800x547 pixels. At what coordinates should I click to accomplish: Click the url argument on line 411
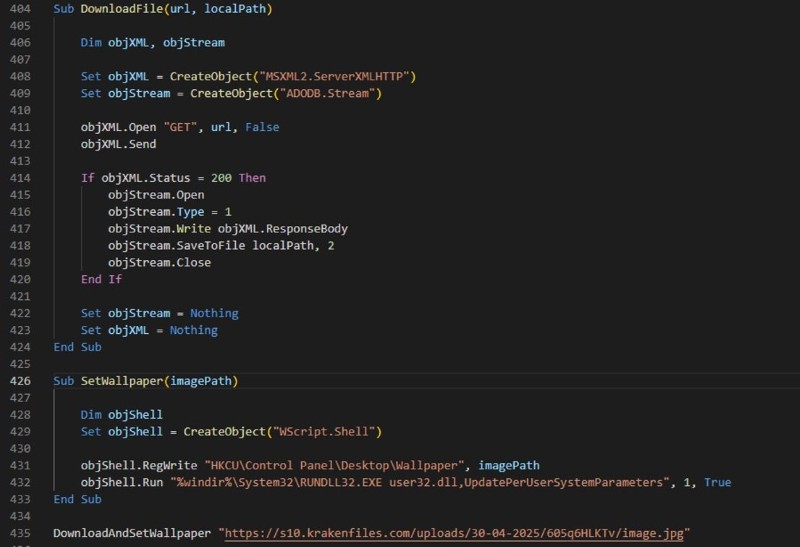pyautogui.click(x=221, y=127)
